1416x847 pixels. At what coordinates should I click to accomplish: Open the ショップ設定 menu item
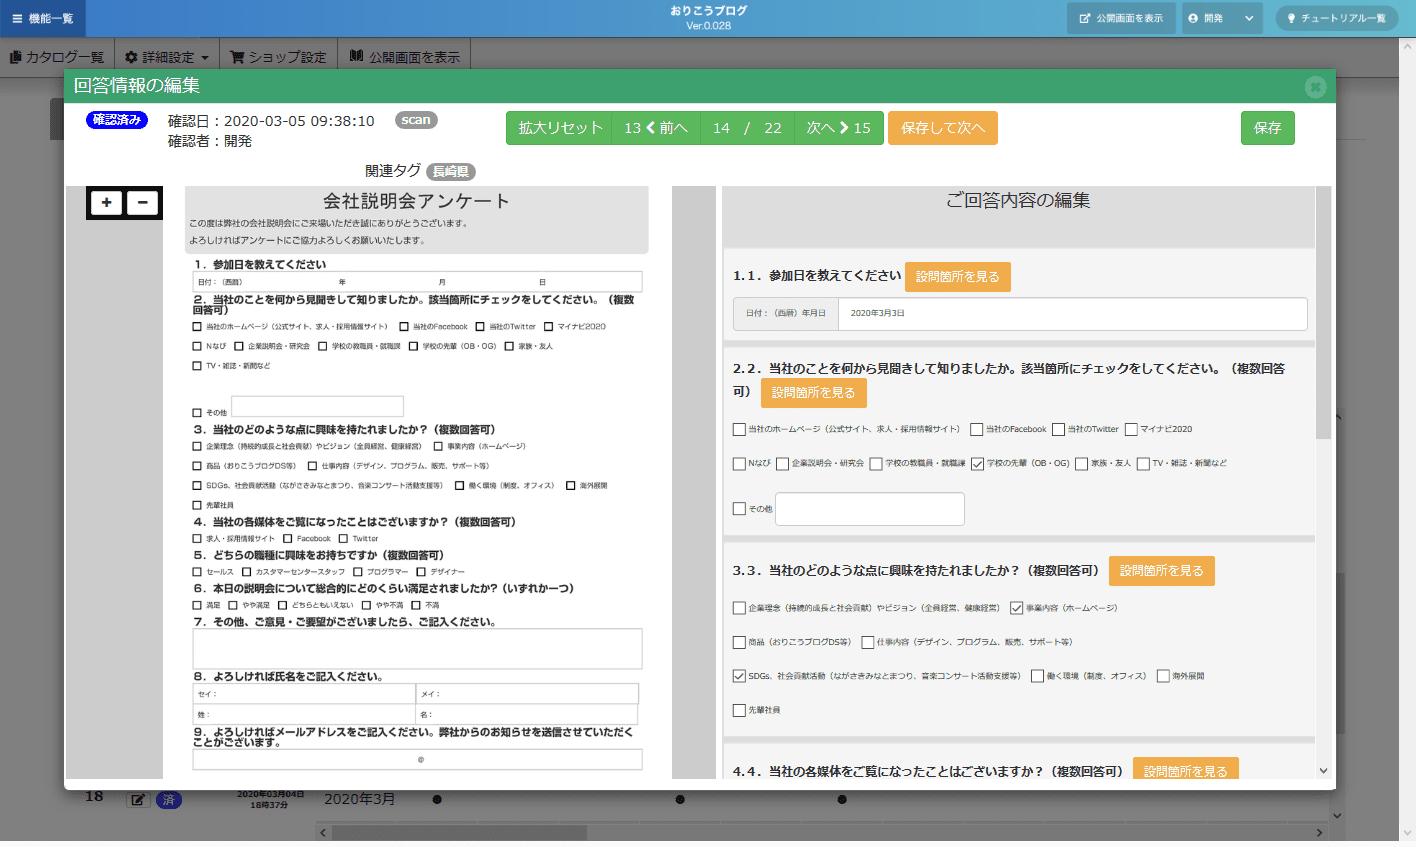[x=278, y=57]
